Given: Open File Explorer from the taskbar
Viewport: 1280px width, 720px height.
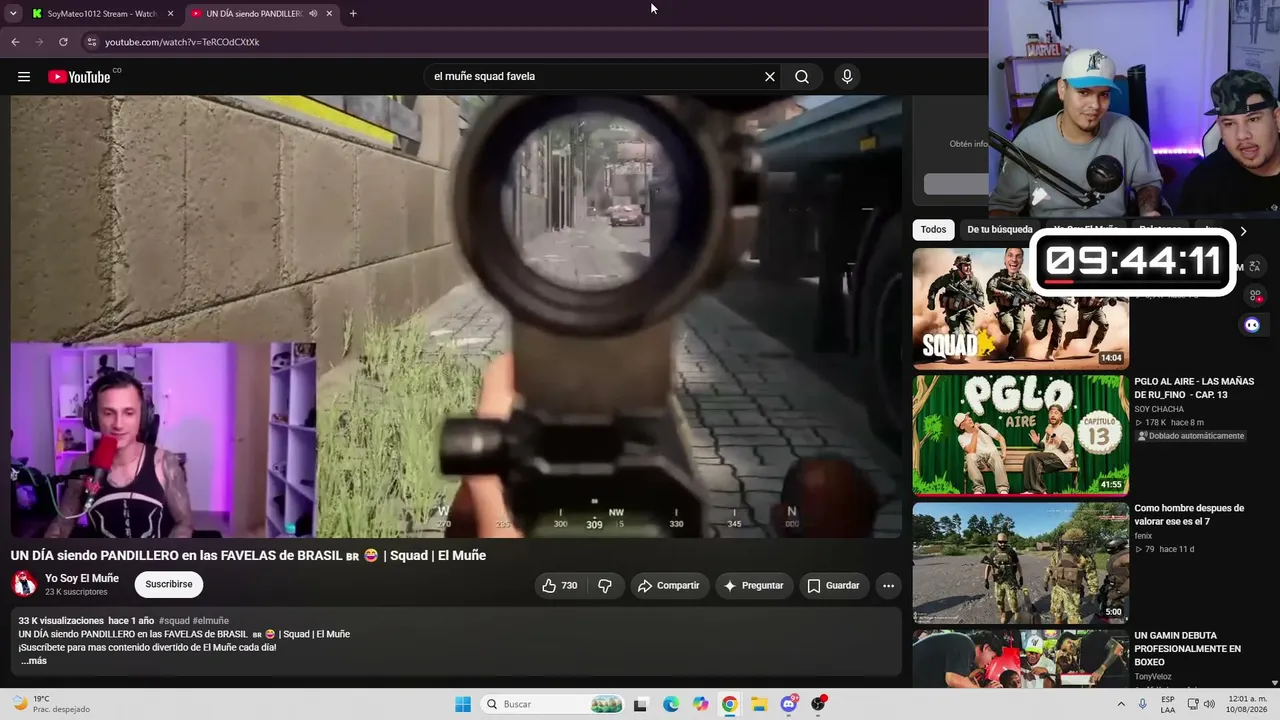Looking at the screenshot, I should (759, 704).
